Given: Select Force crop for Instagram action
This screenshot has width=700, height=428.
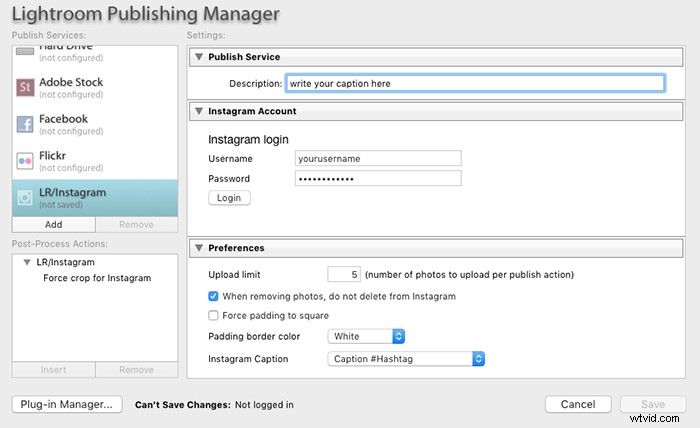Looking at the screenshot, I should coord(97,277).
